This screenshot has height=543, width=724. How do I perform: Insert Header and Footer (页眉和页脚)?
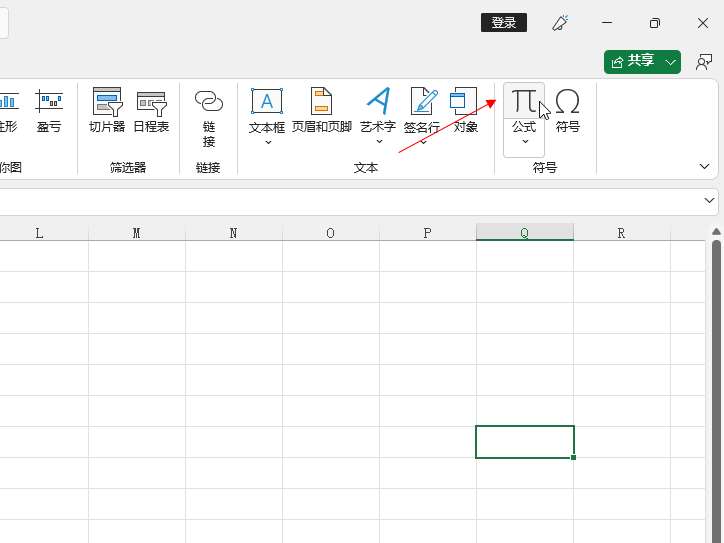click(322, 111)
